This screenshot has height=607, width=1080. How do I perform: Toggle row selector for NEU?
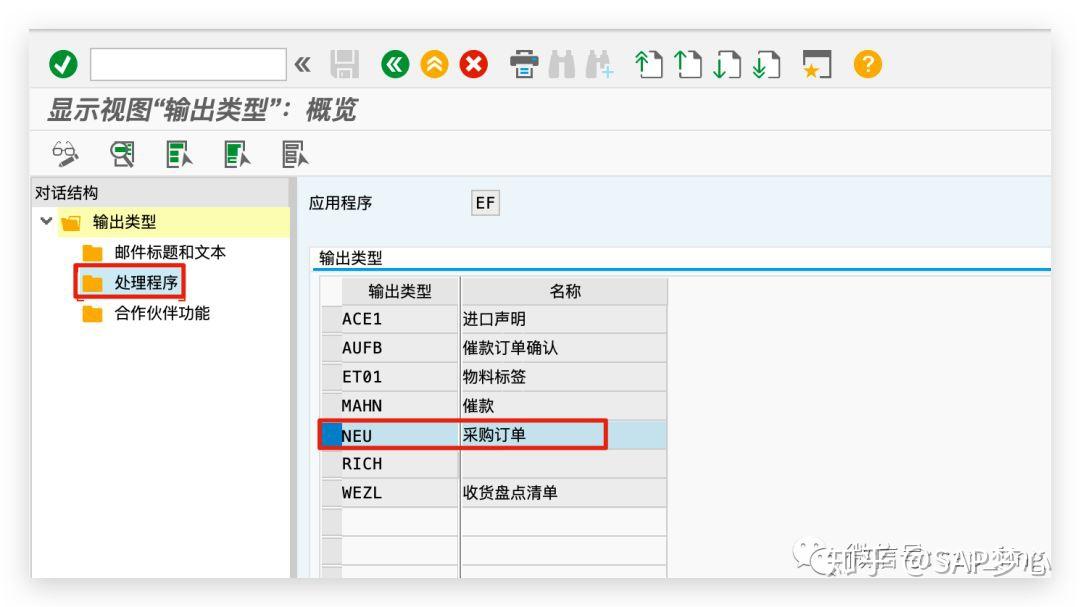(331, 435)
